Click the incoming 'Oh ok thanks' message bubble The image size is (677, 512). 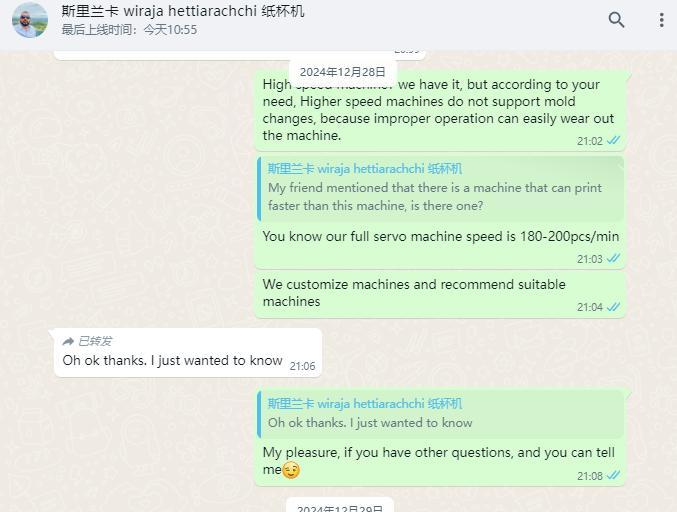[187, 352]
